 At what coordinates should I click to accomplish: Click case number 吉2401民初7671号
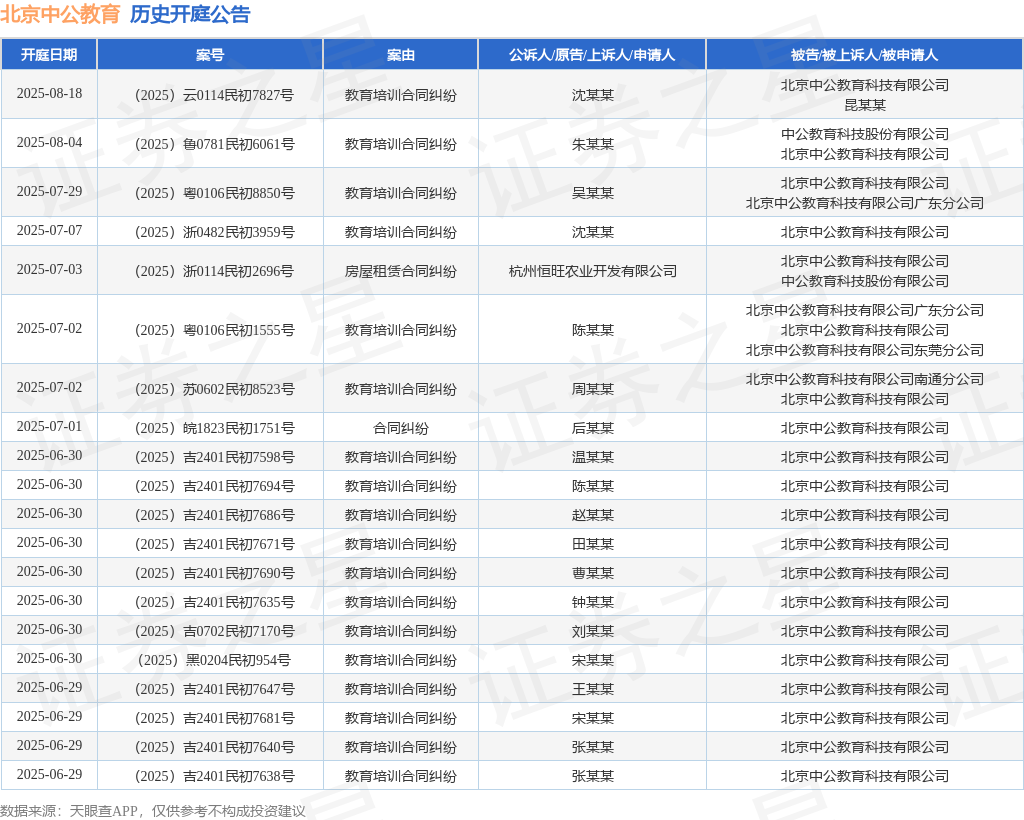point(214,544)
